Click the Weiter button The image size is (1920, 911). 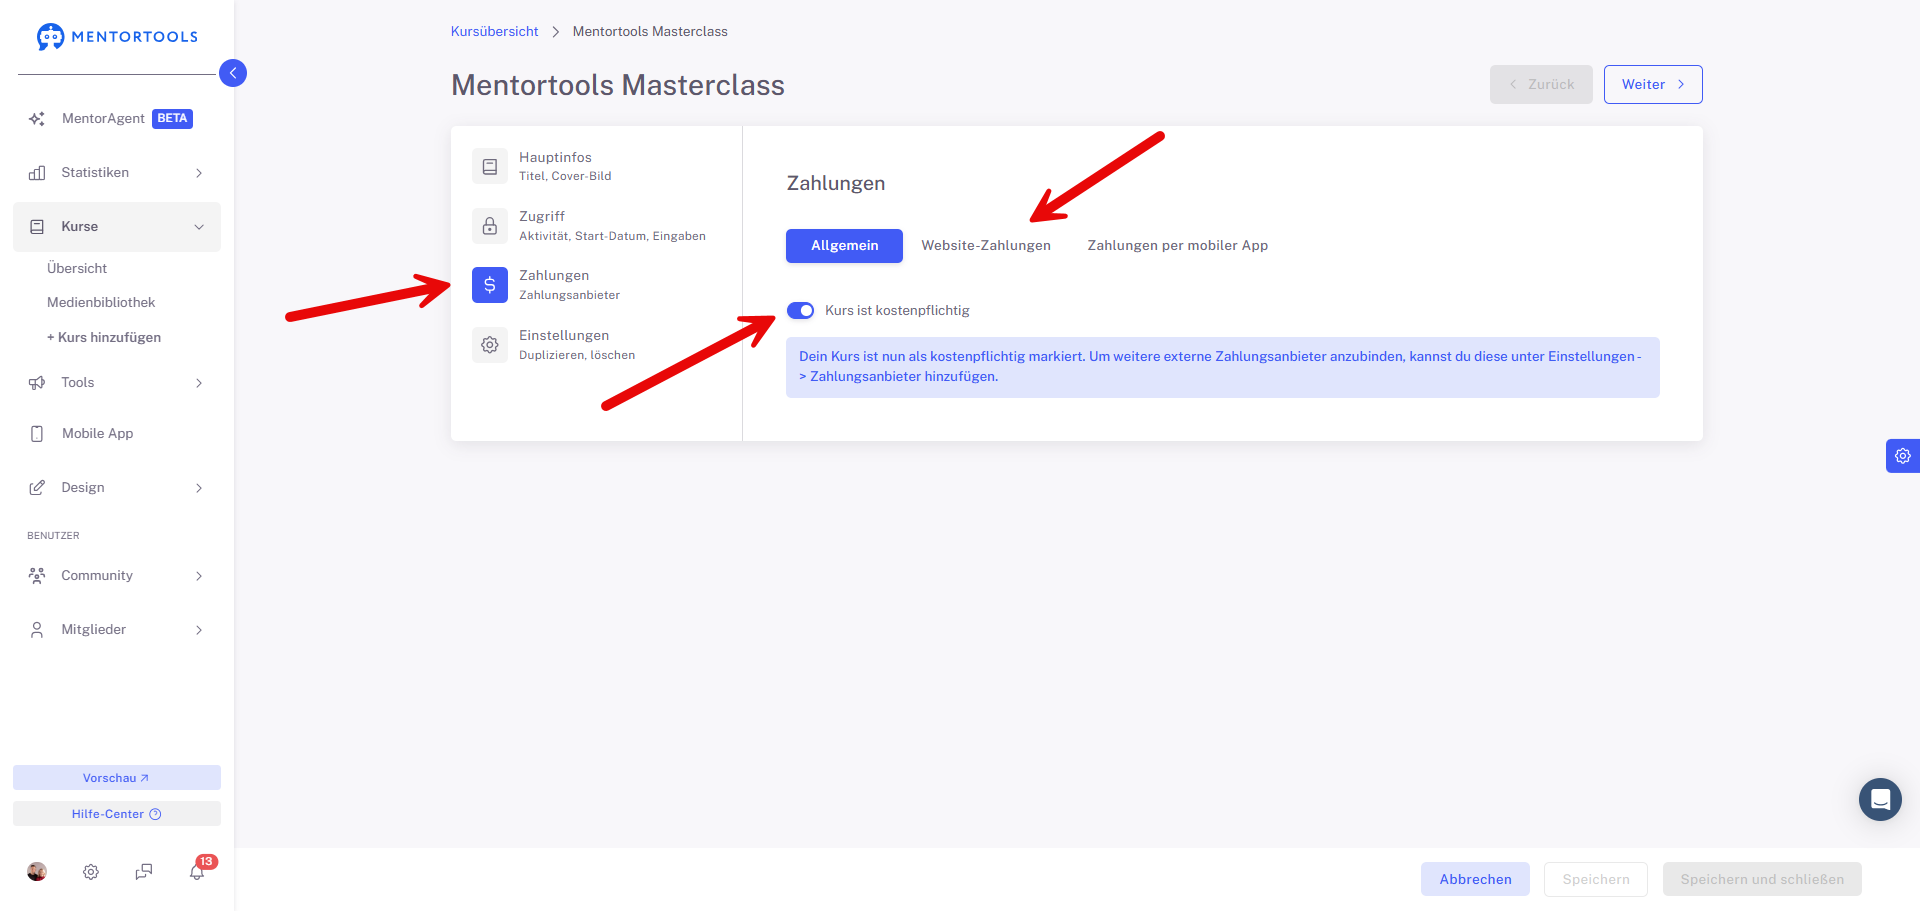click(x=1653, y=85)
